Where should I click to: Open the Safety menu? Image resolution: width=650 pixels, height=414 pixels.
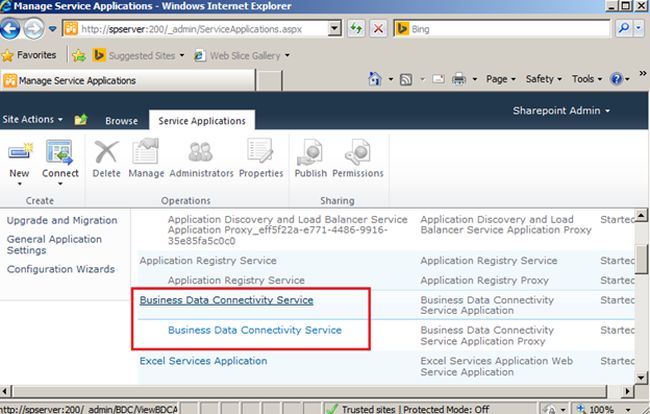point(543,79)
